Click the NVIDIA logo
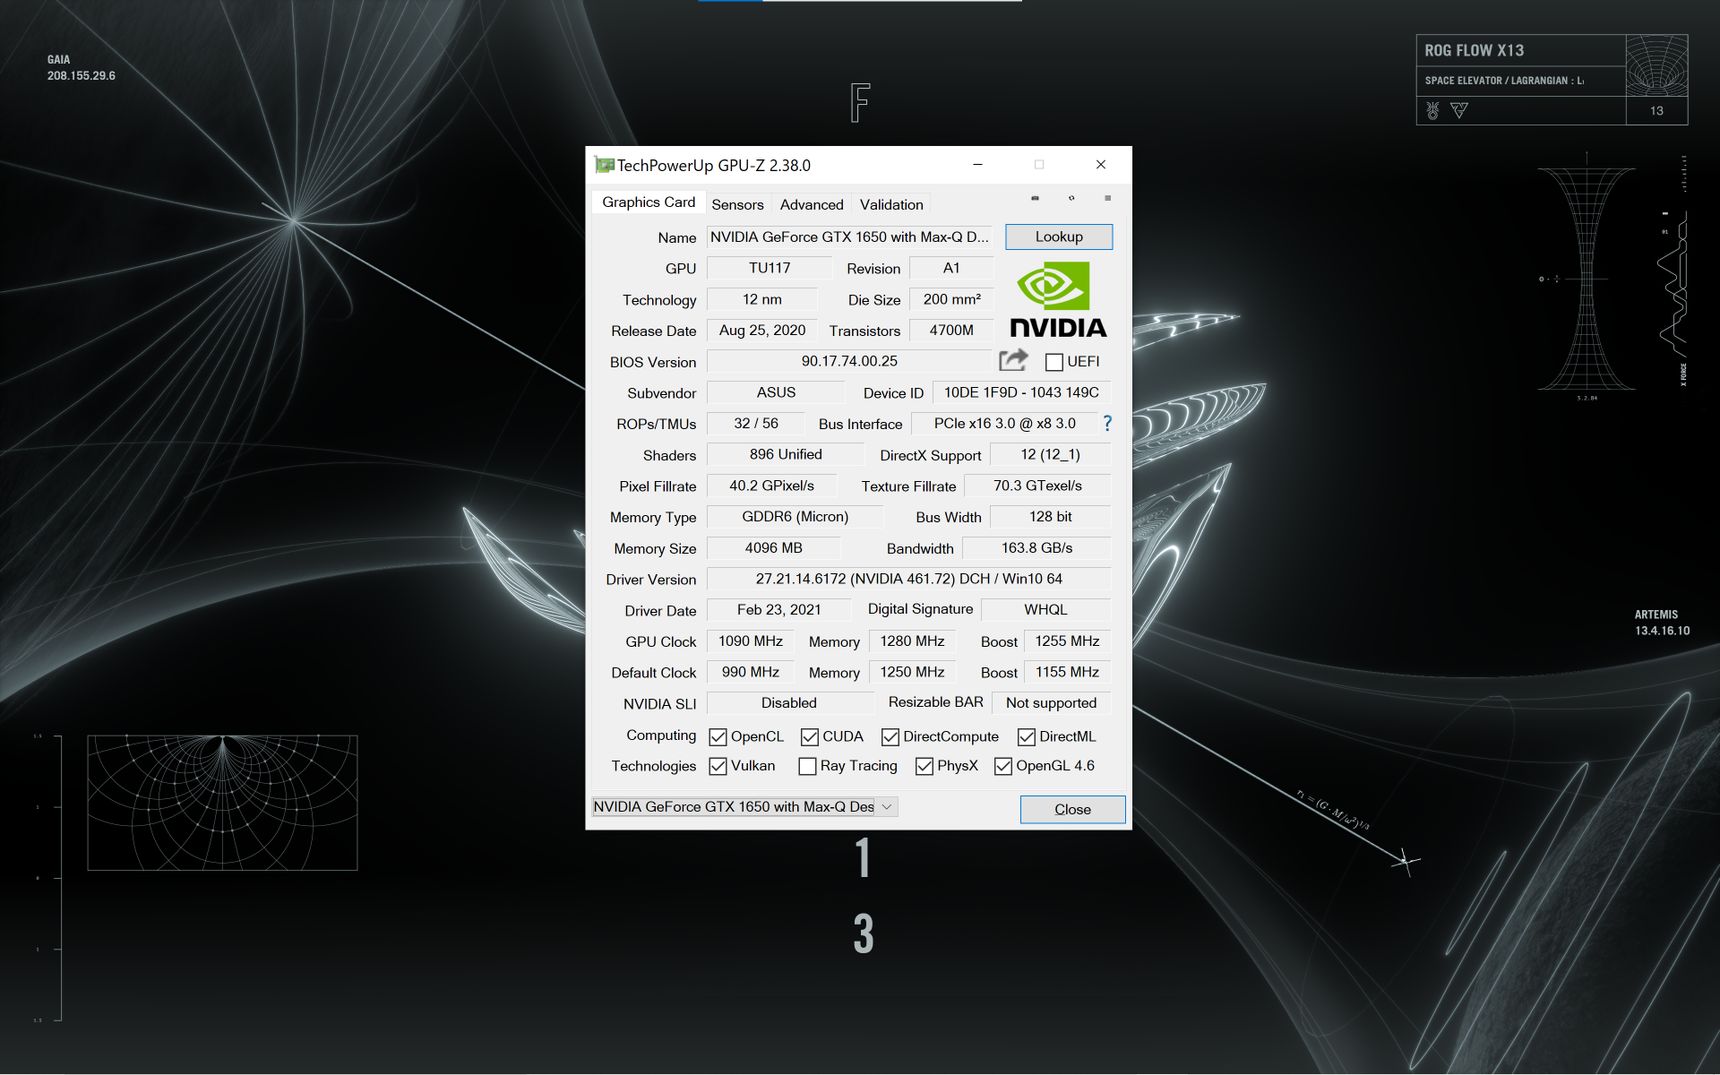This screenshot has height=1075, width=1720. pos(1058,300)
